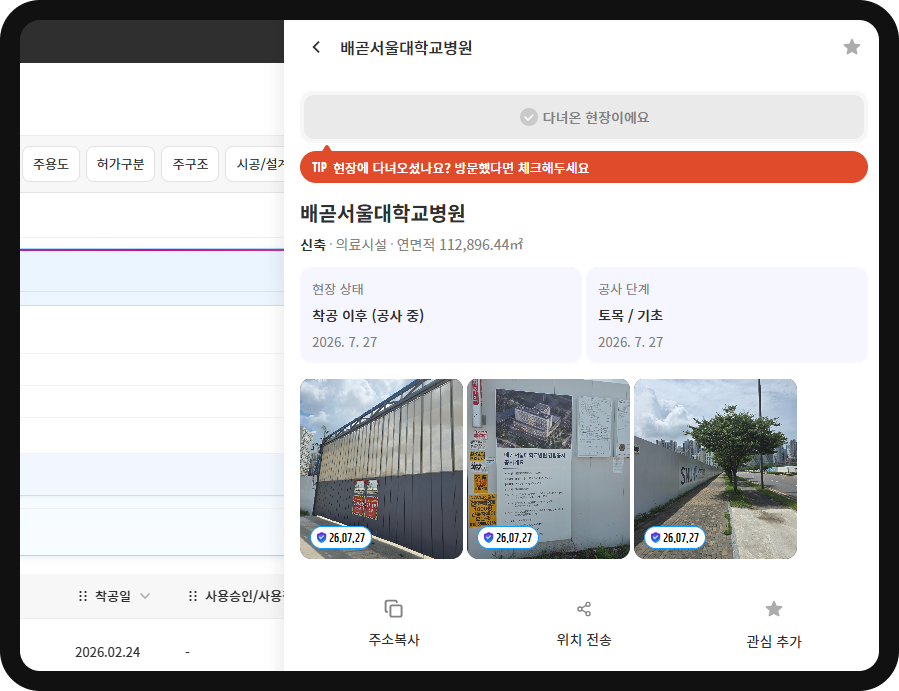The image size is (899, 691).
Task: Click date badge on gate fence photo
Action: click(x=341, y=537)
